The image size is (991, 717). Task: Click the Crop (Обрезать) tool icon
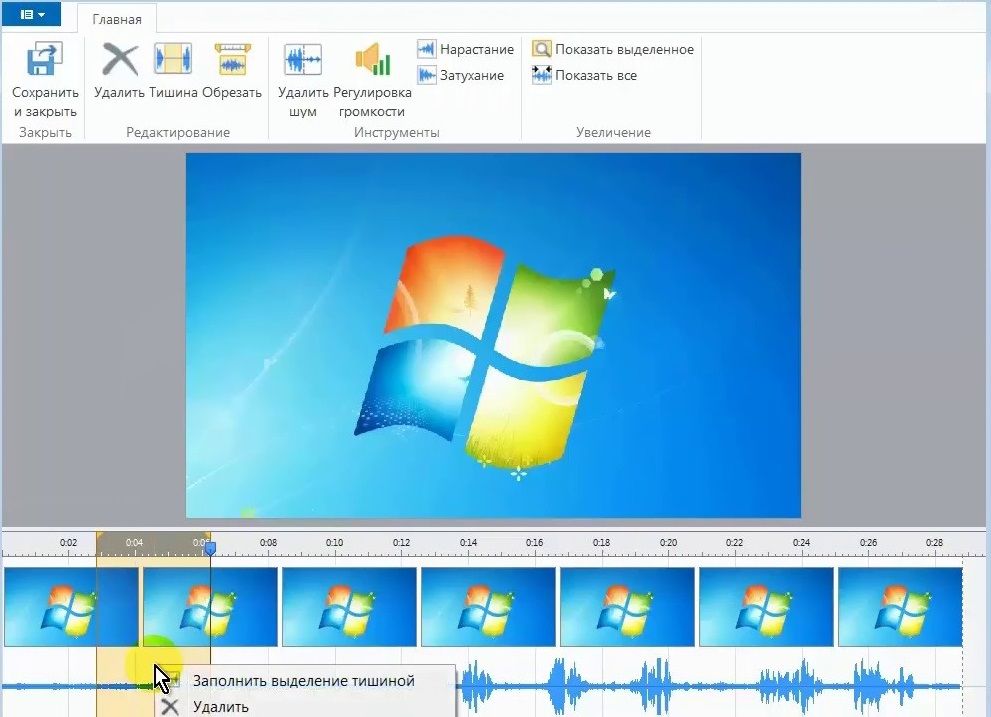click(x=232, y=60)
